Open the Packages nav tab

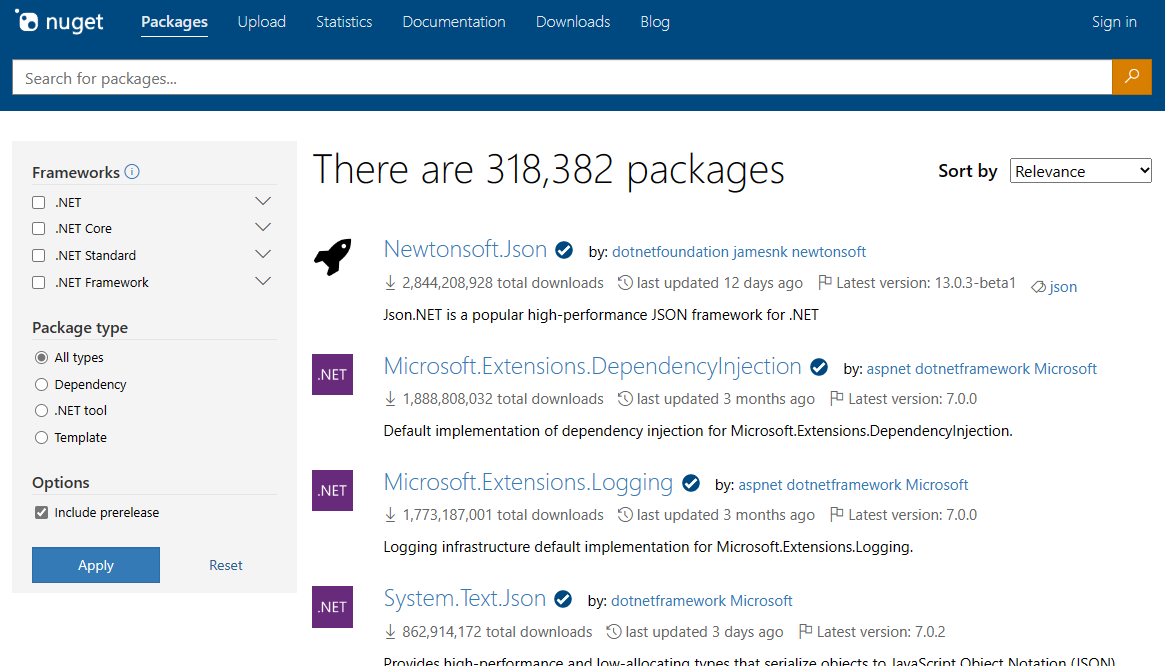pos(175,22)
